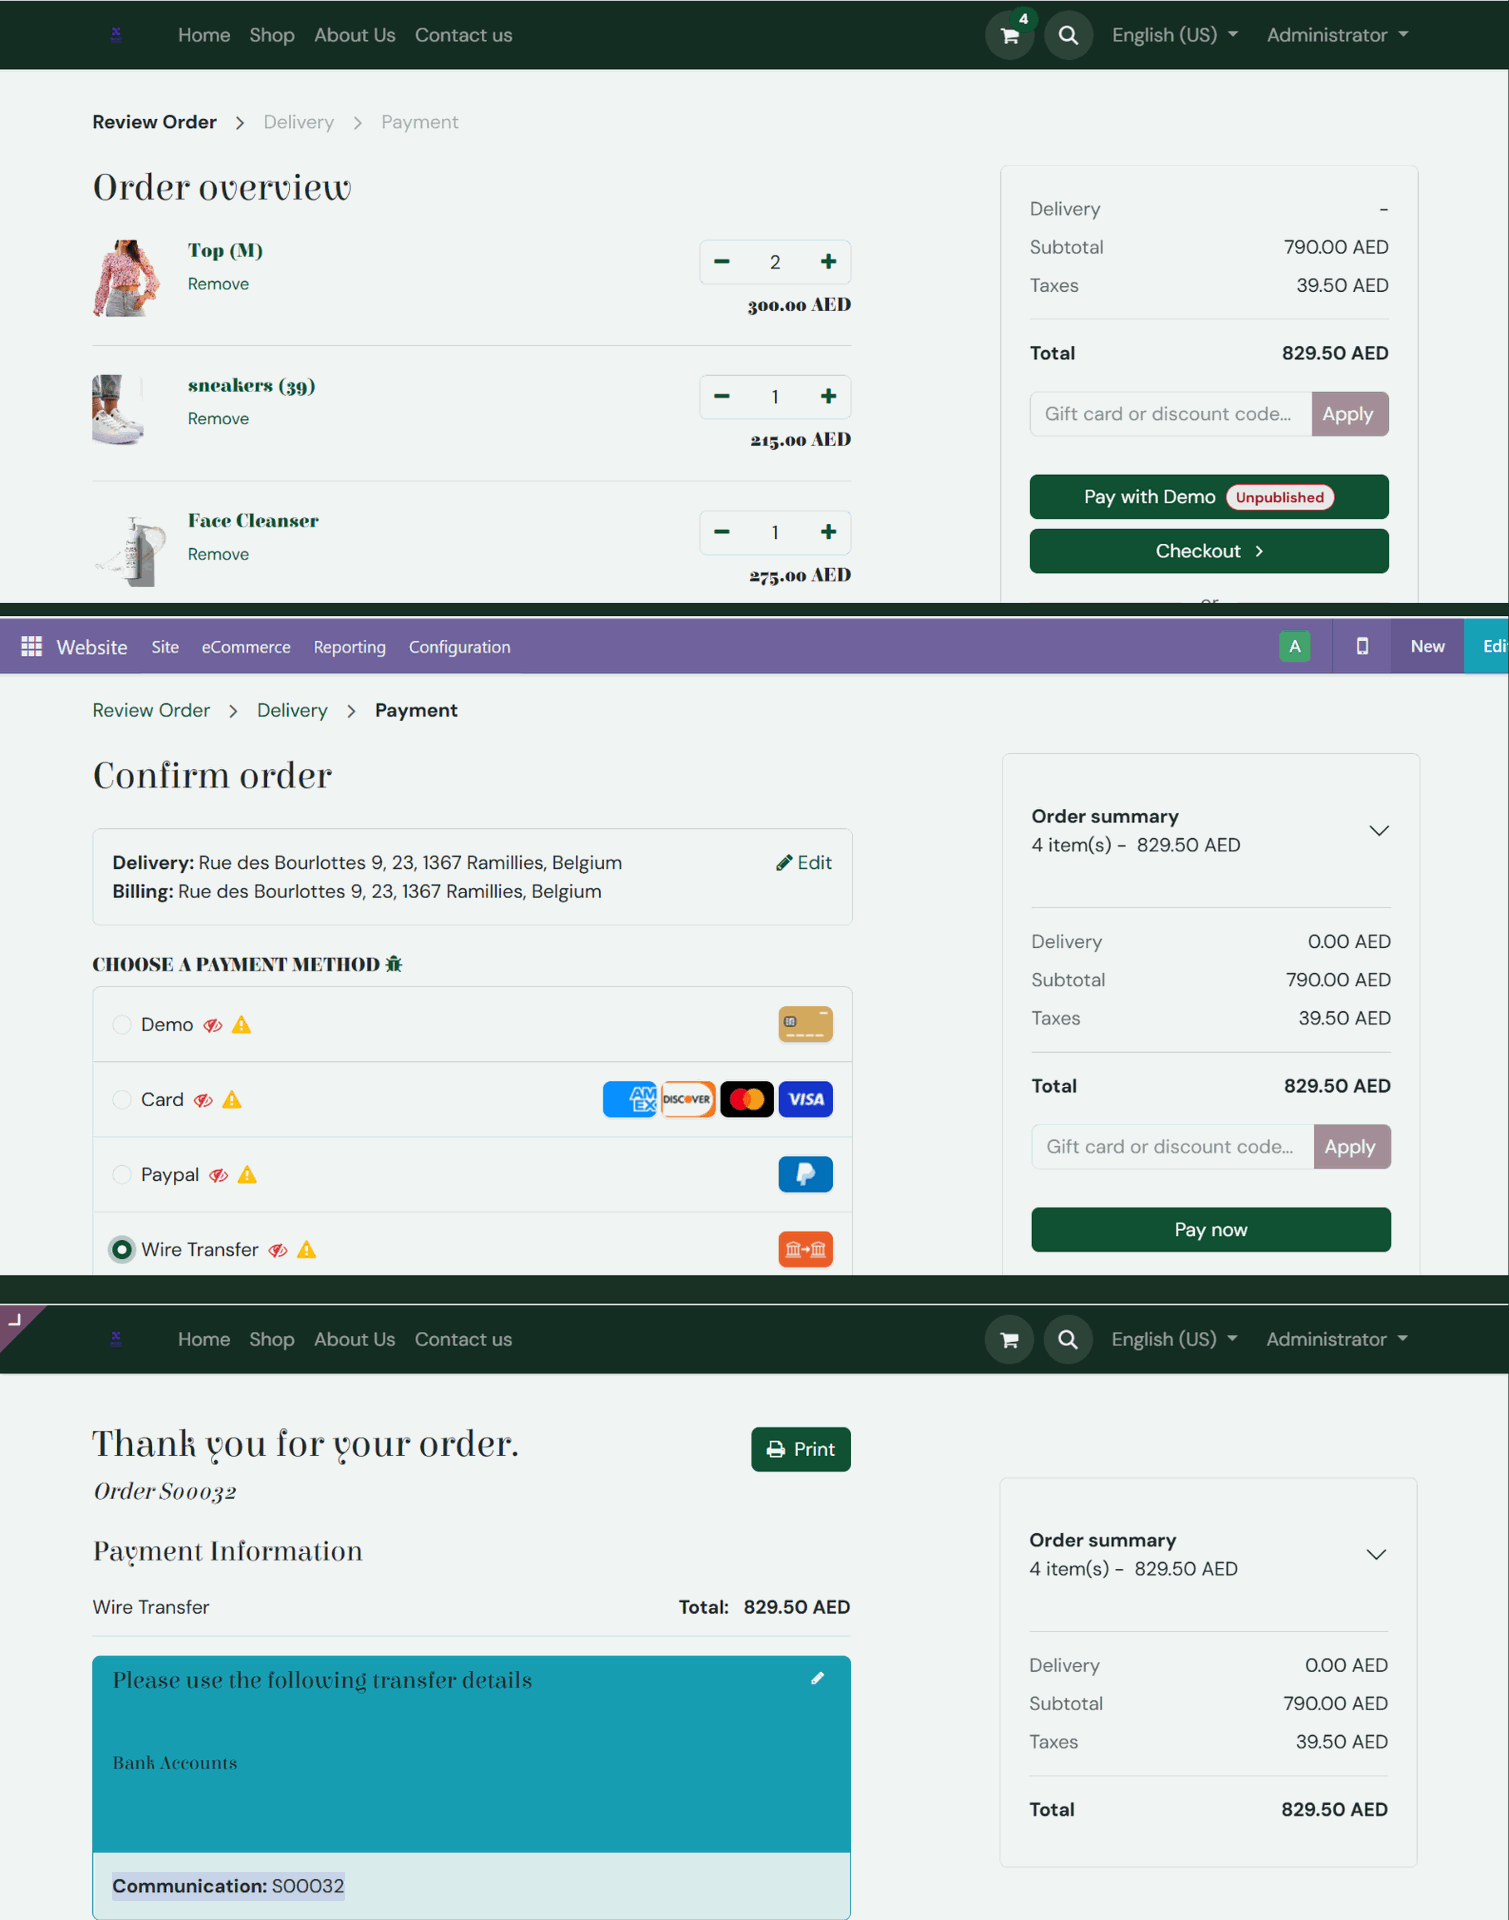Open the Website apps grid icon

[32, 647]
